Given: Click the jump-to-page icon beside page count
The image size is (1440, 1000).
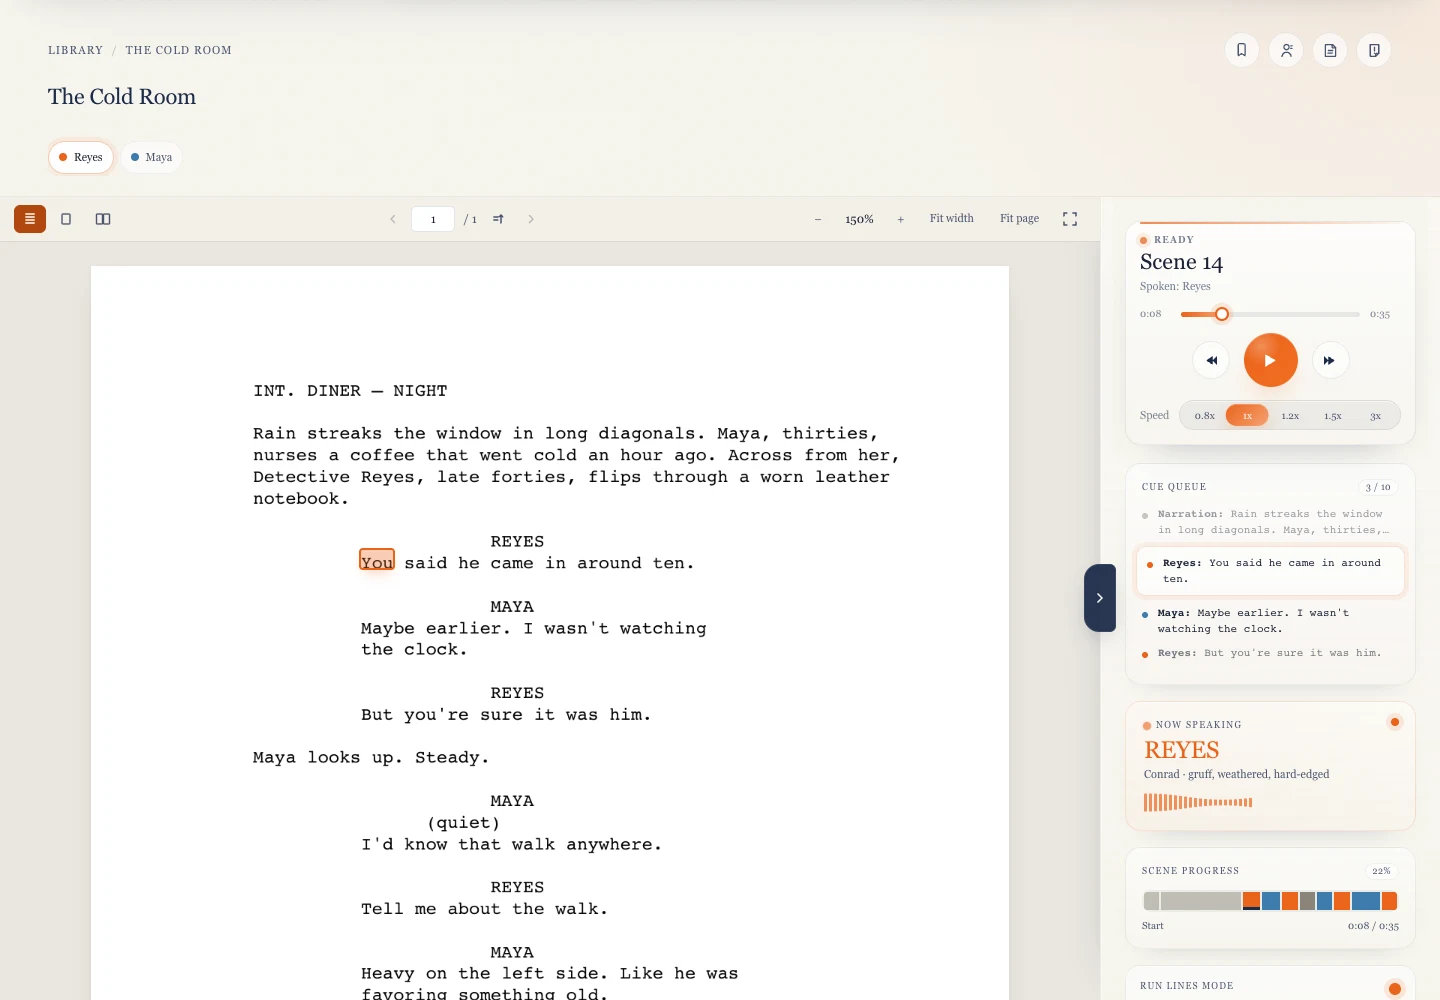Looking at the screenshot, I should [498, 219].
